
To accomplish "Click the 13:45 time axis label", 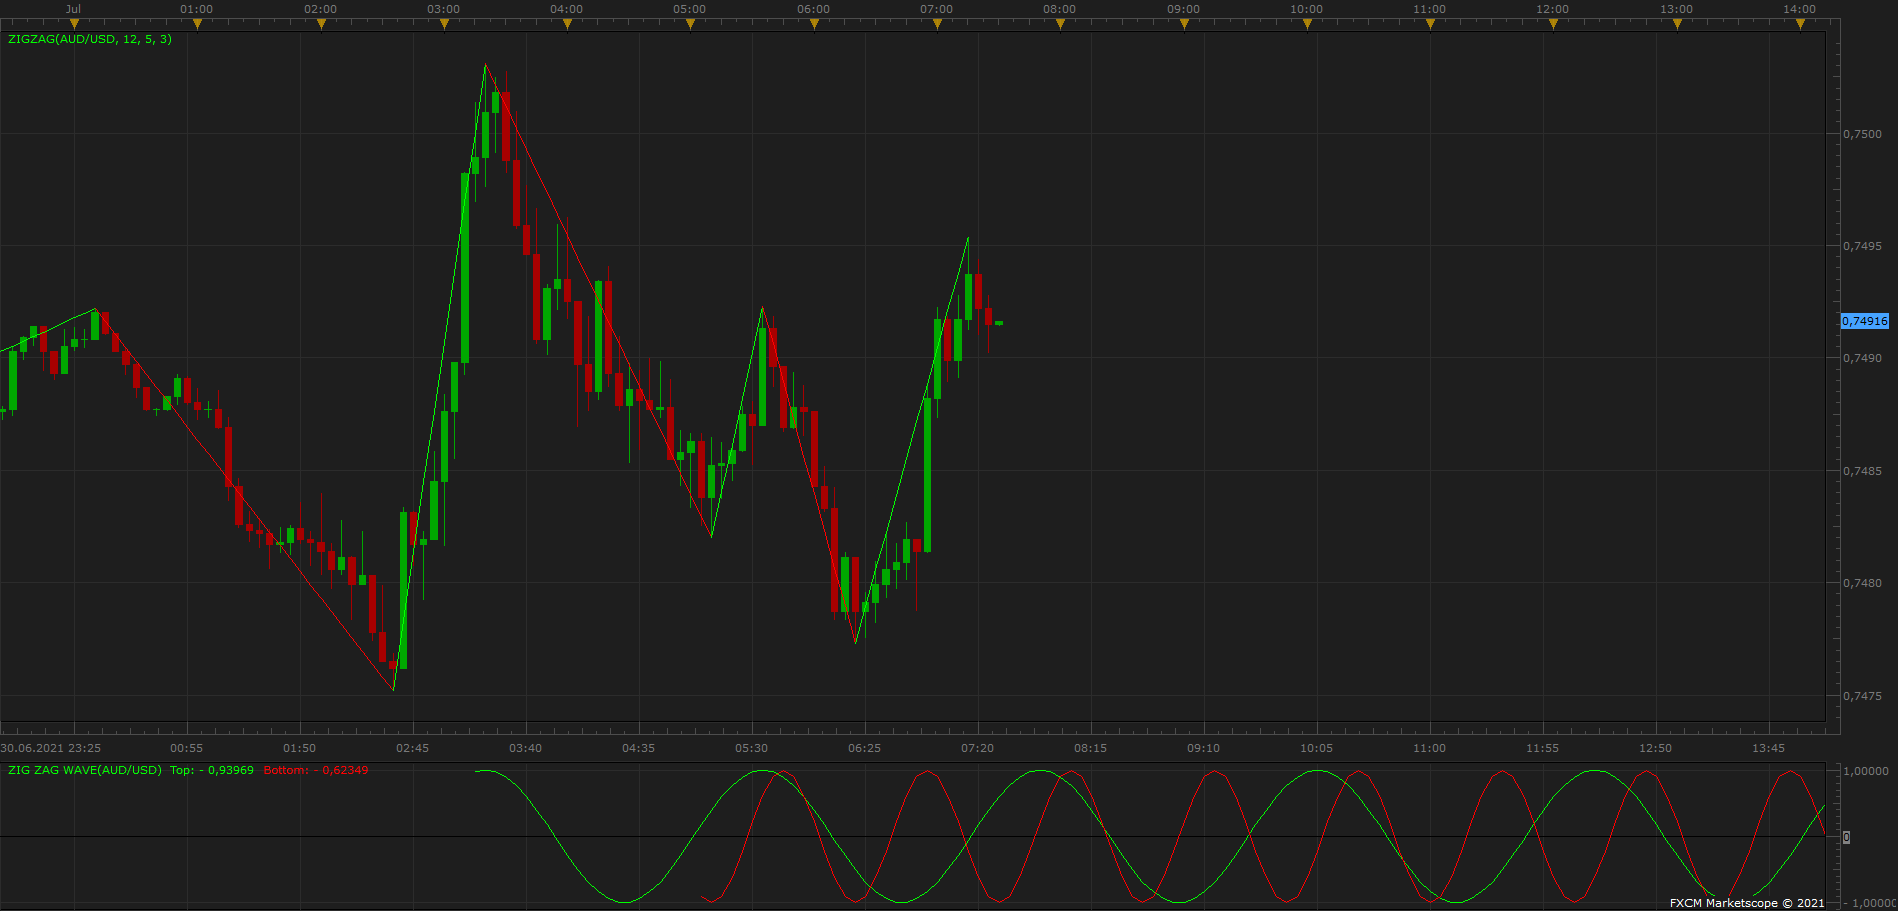I will point(1768,748).
